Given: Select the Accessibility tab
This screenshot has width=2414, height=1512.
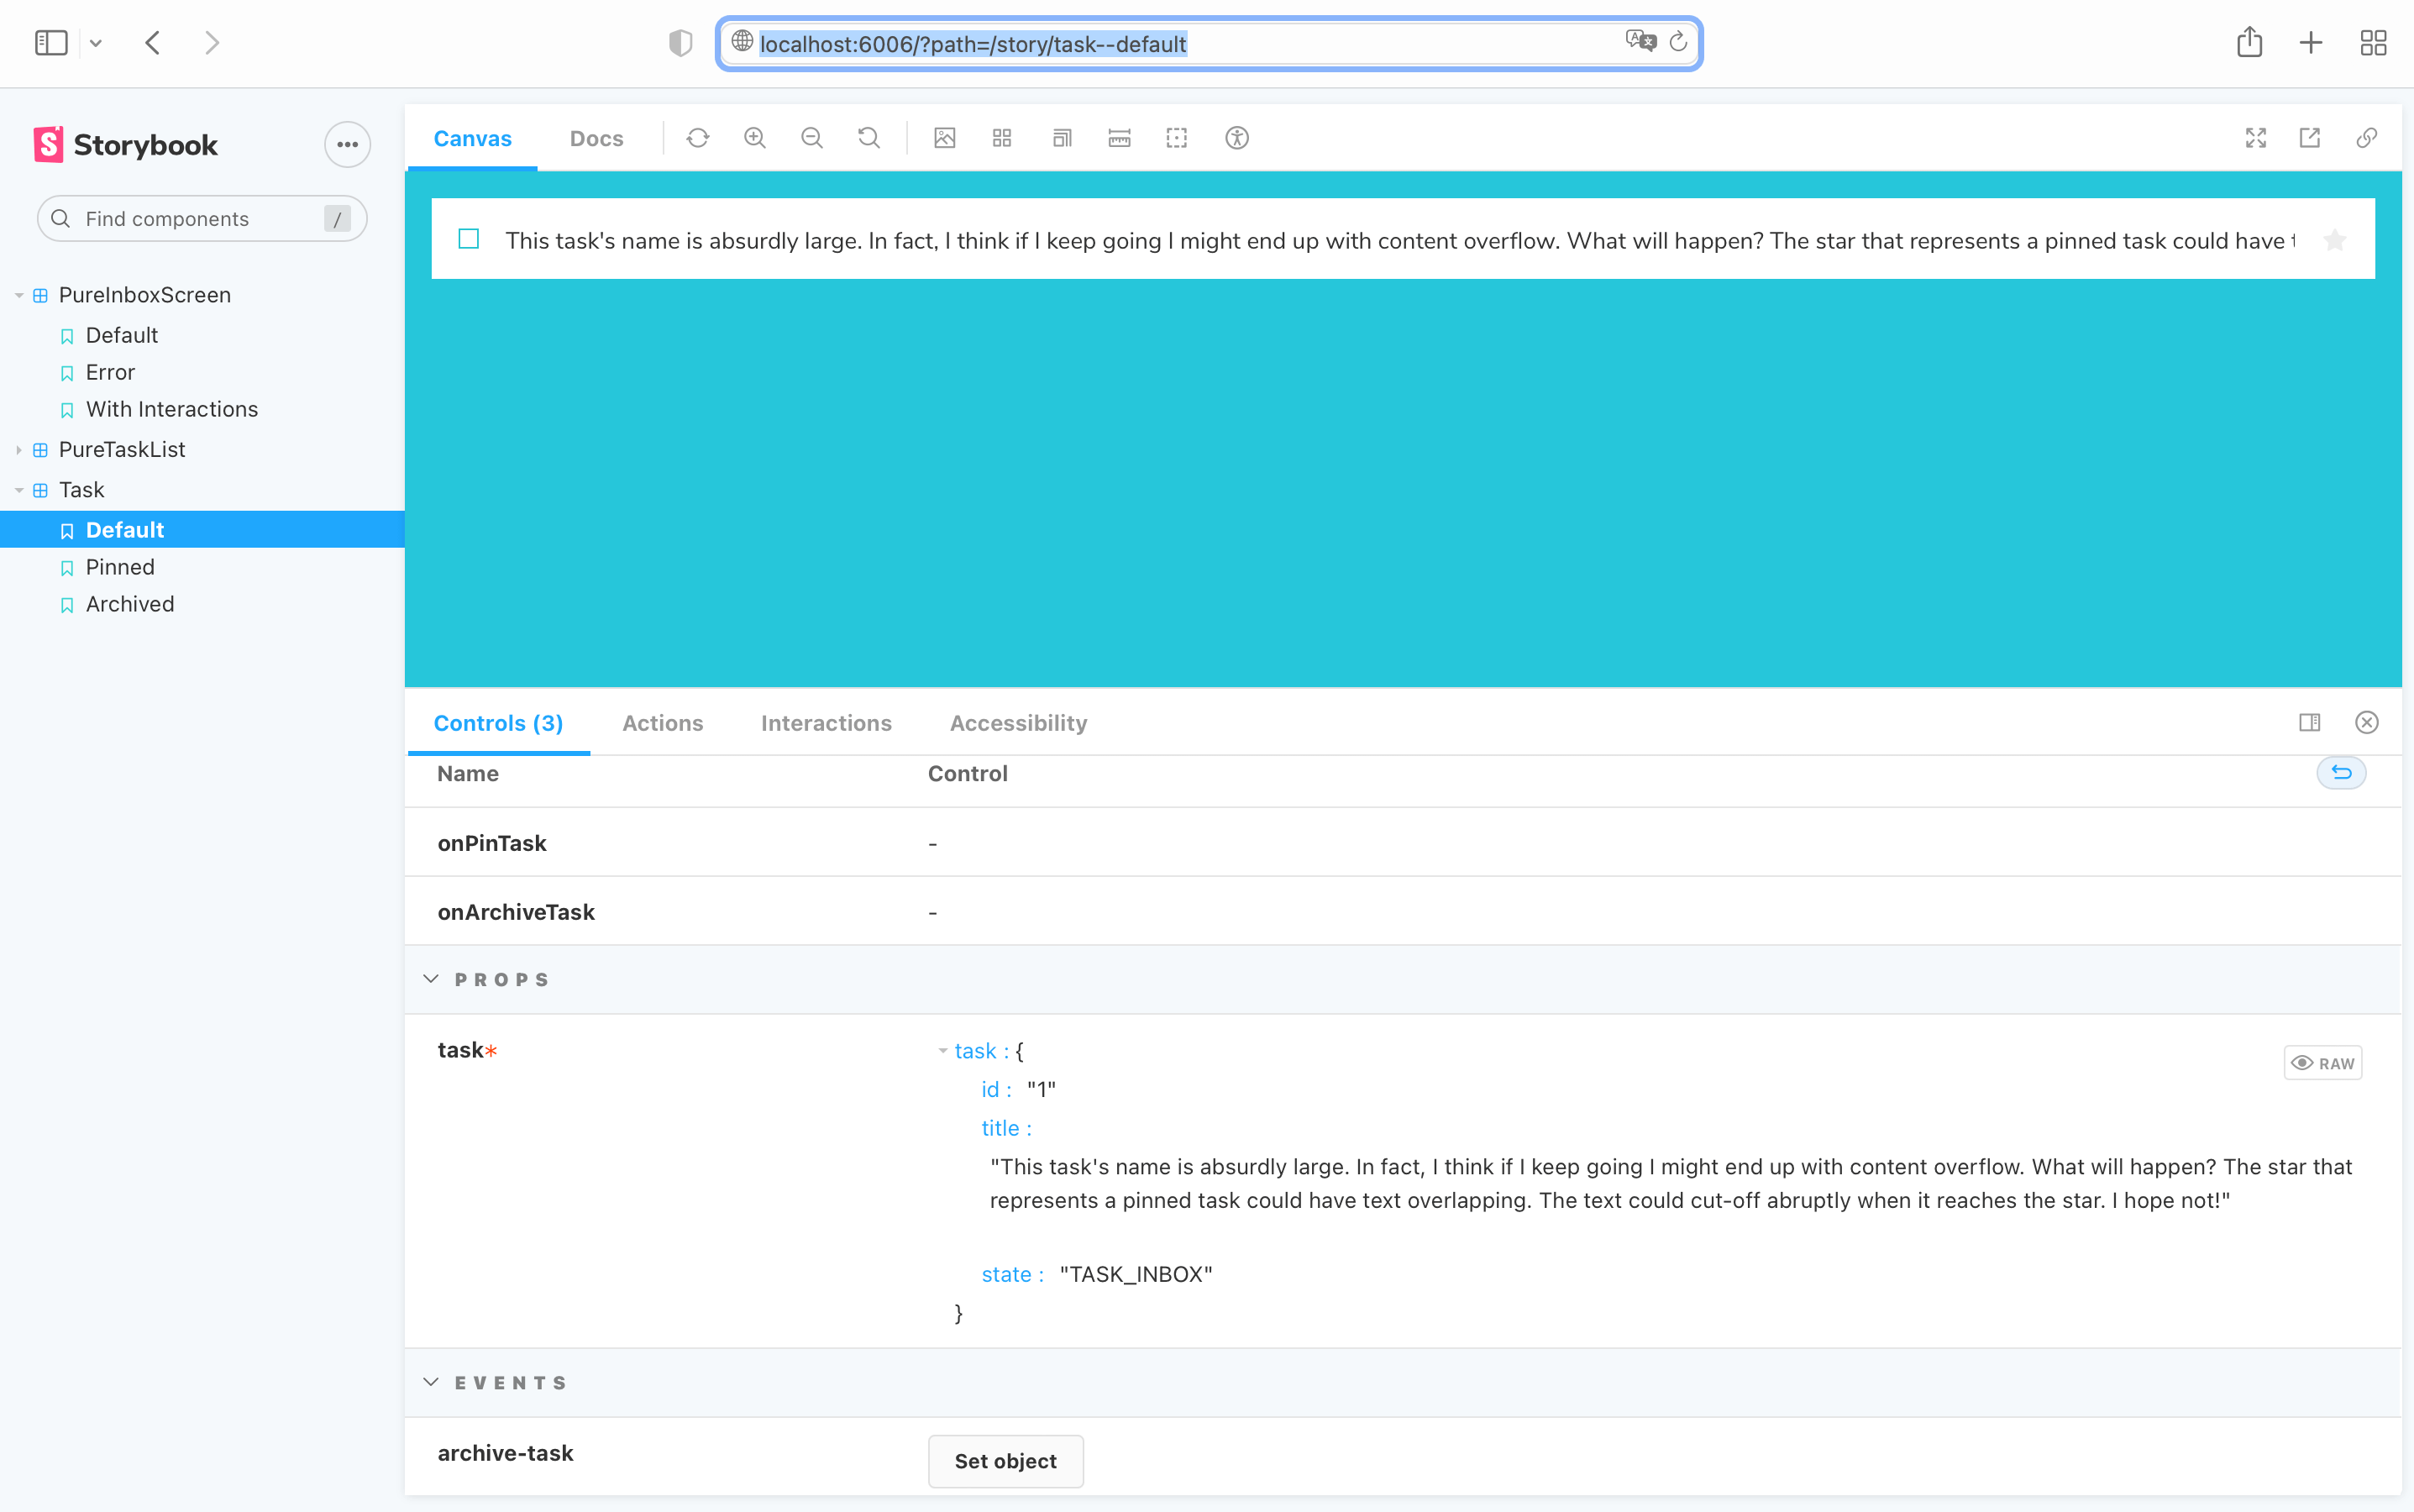Looking at the screenshot, I should (x=1017, y=723).
